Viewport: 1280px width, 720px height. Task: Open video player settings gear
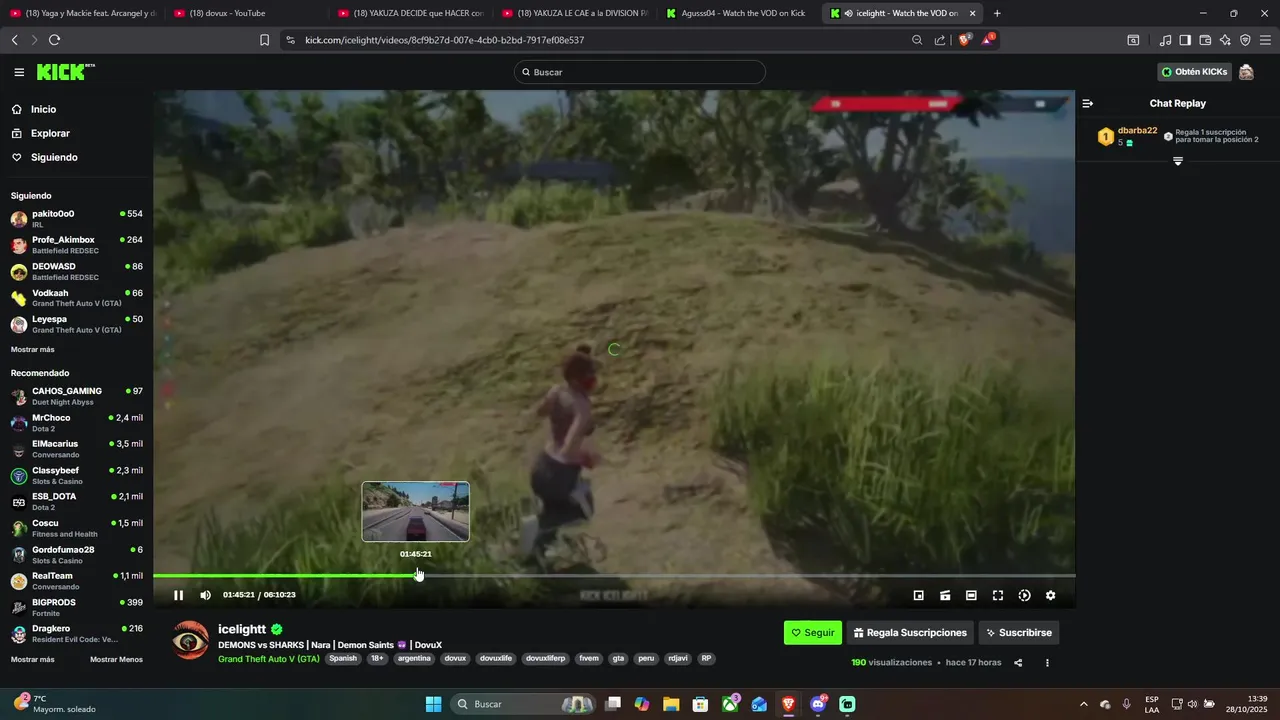coord(1050,595)
